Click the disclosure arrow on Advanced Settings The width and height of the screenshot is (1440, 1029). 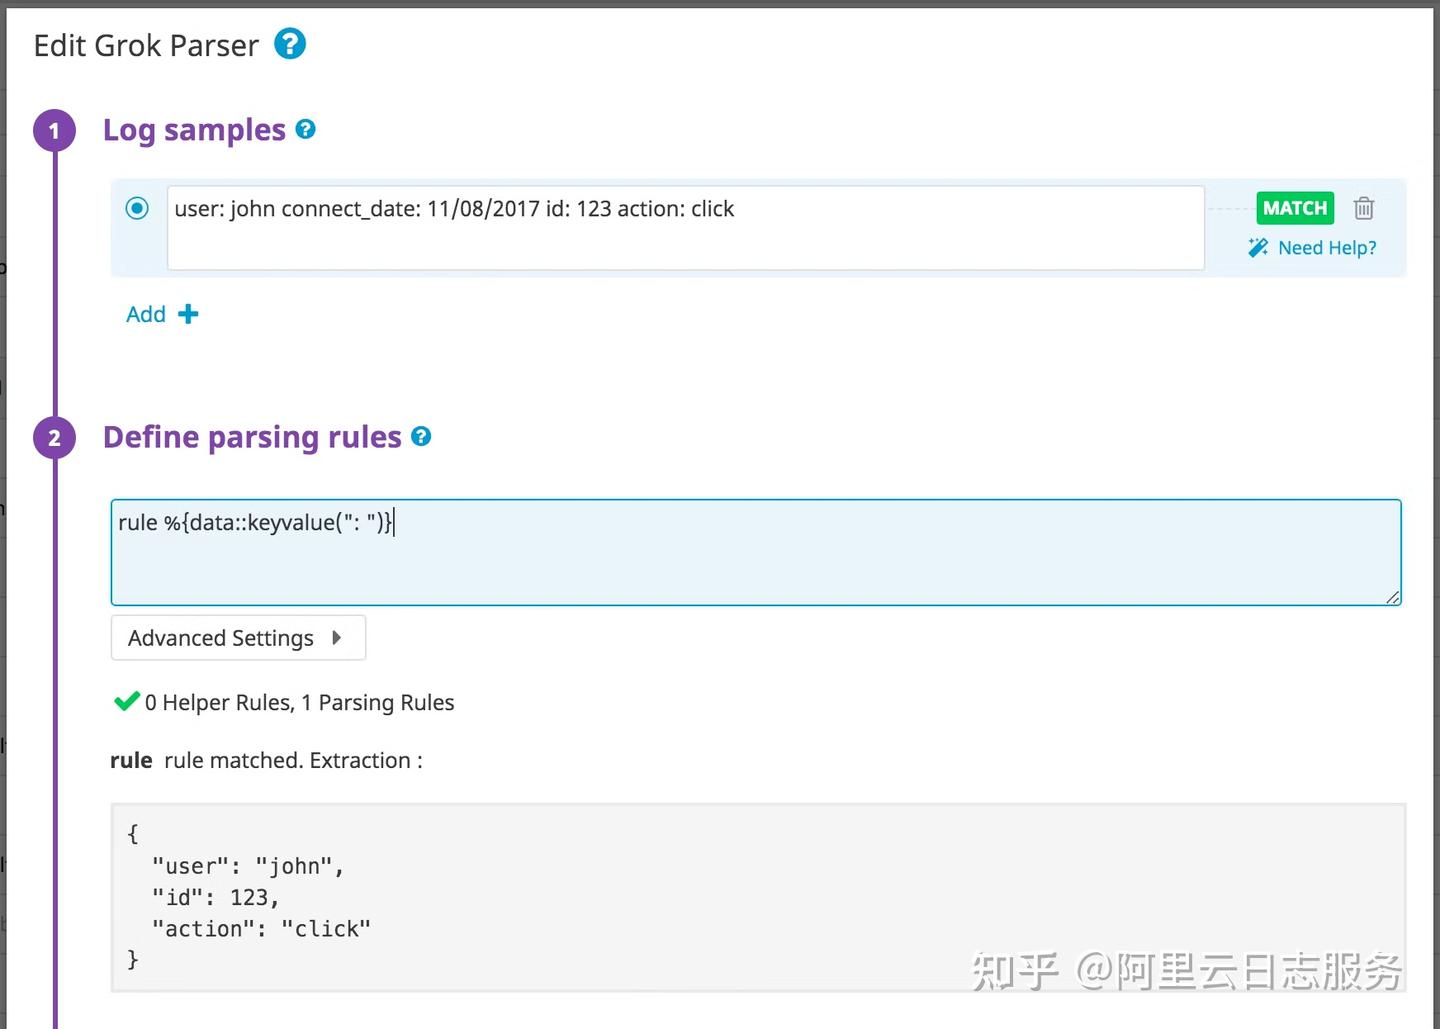pos(338,637)
